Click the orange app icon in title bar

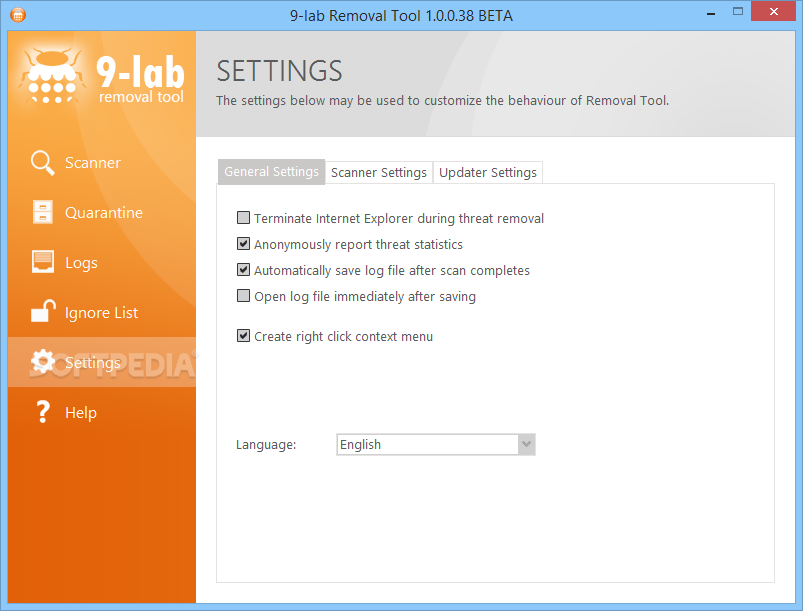coord(17,15)
